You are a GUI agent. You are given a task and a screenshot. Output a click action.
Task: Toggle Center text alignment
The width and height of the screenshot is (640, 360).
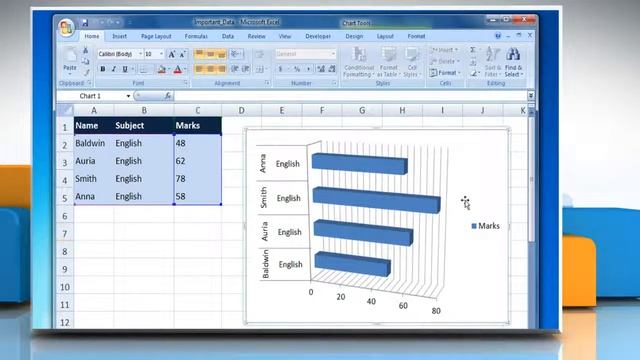(x=210, y=69)
